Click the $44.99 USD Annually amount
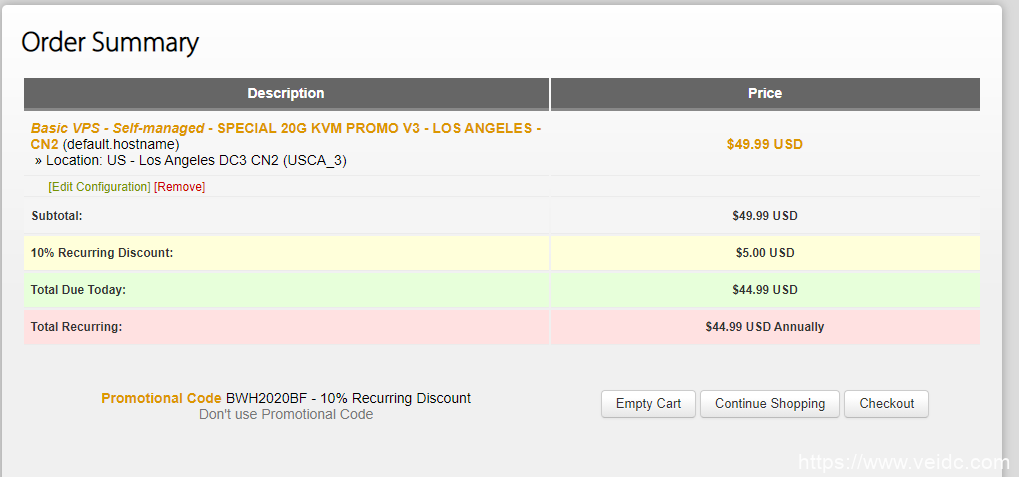Viewport: 1019px width, 477px height. click(x=765, y=327)
